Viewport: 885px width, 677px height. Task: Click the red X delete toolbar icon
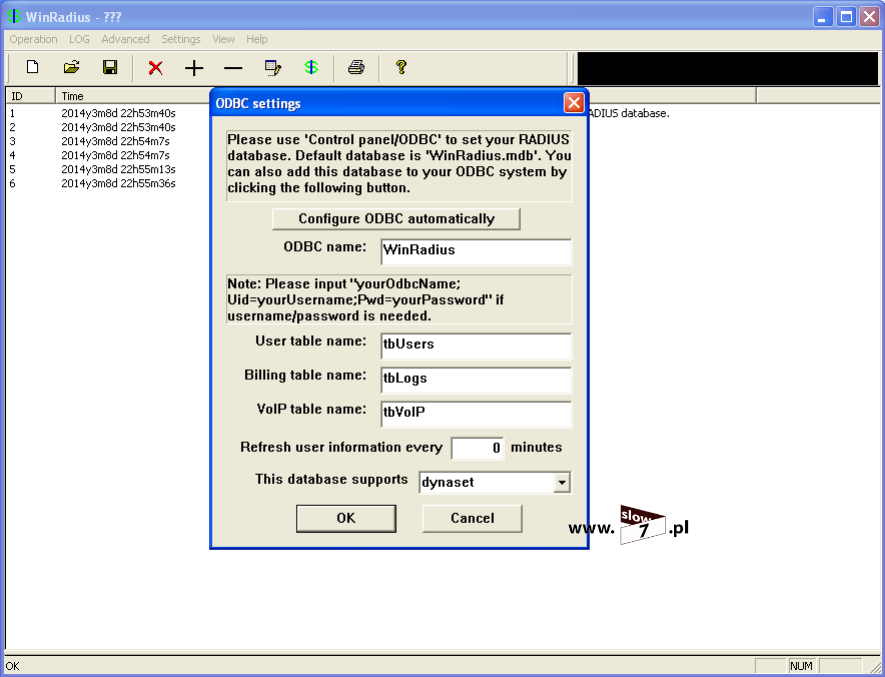(155, 68)
